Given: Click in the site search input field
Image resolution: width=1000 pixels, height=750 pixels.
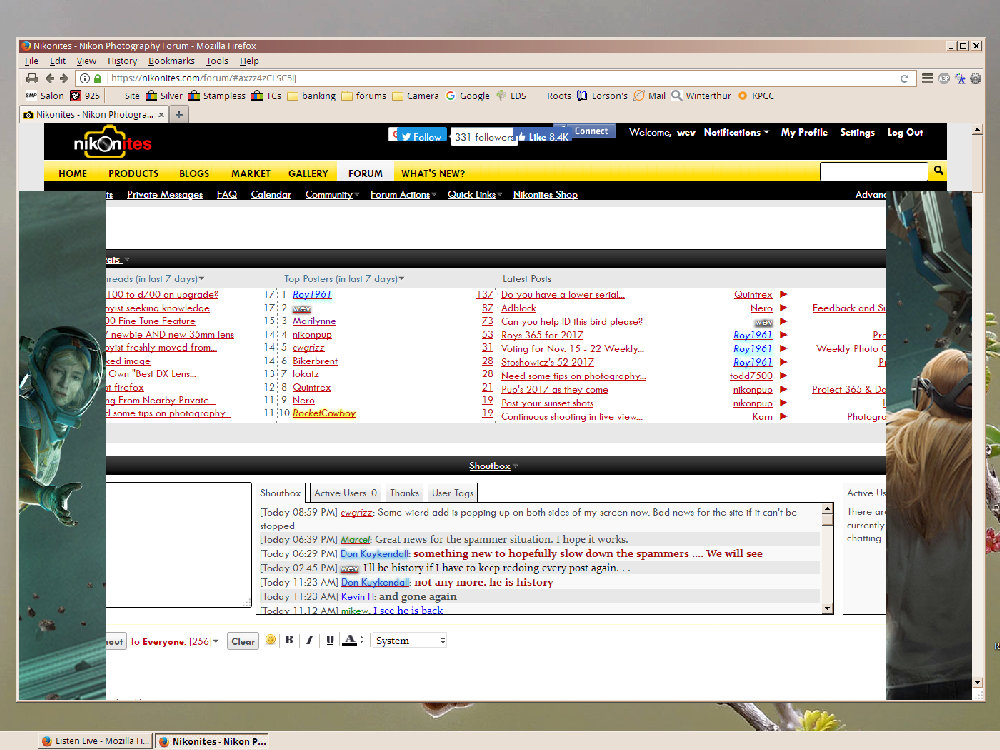Looking at the screenshot, I should pyautogui.click(x=873, y=172).
